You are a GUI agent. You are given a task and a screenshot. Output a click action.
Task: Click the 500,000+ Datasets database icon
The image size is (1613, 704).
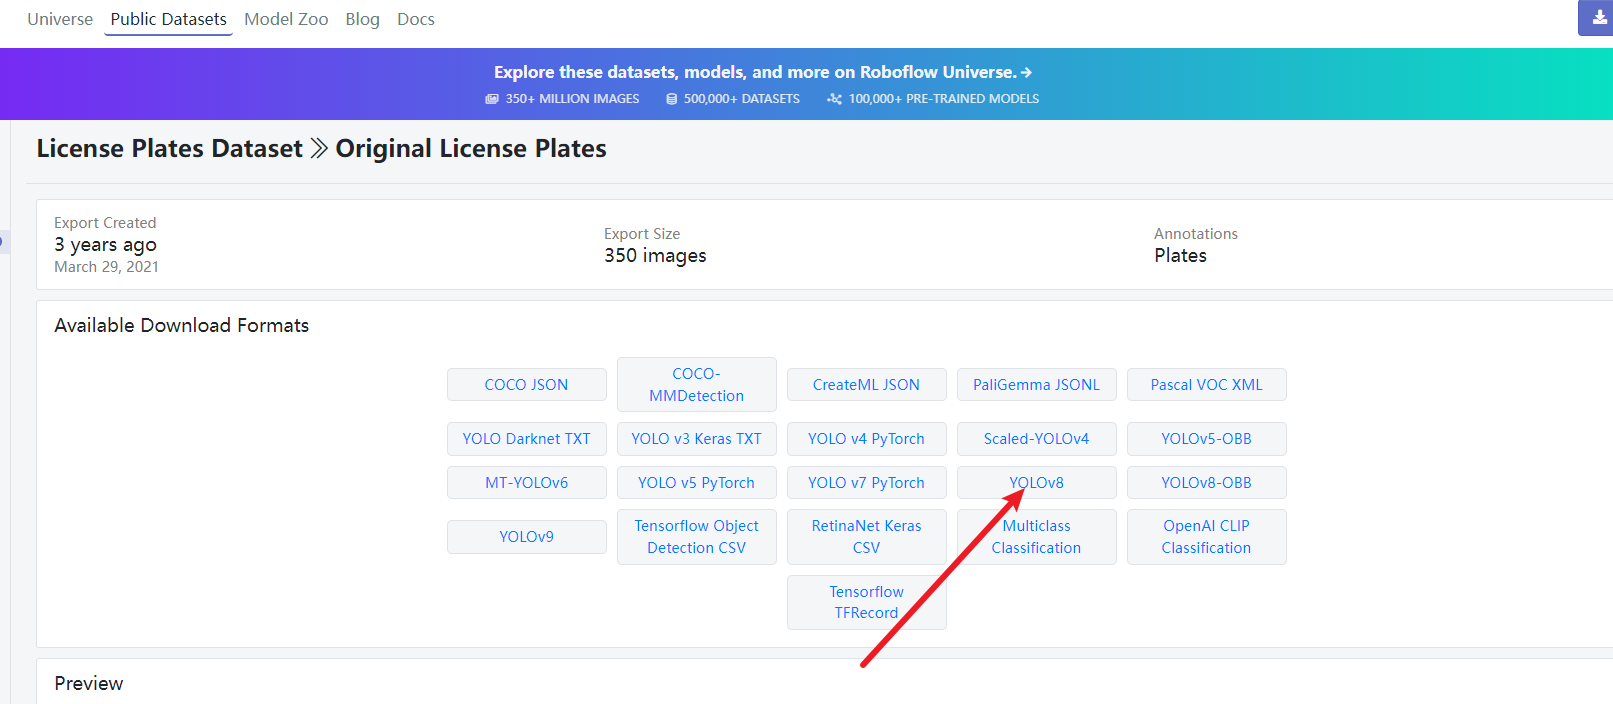coord(671,99)
